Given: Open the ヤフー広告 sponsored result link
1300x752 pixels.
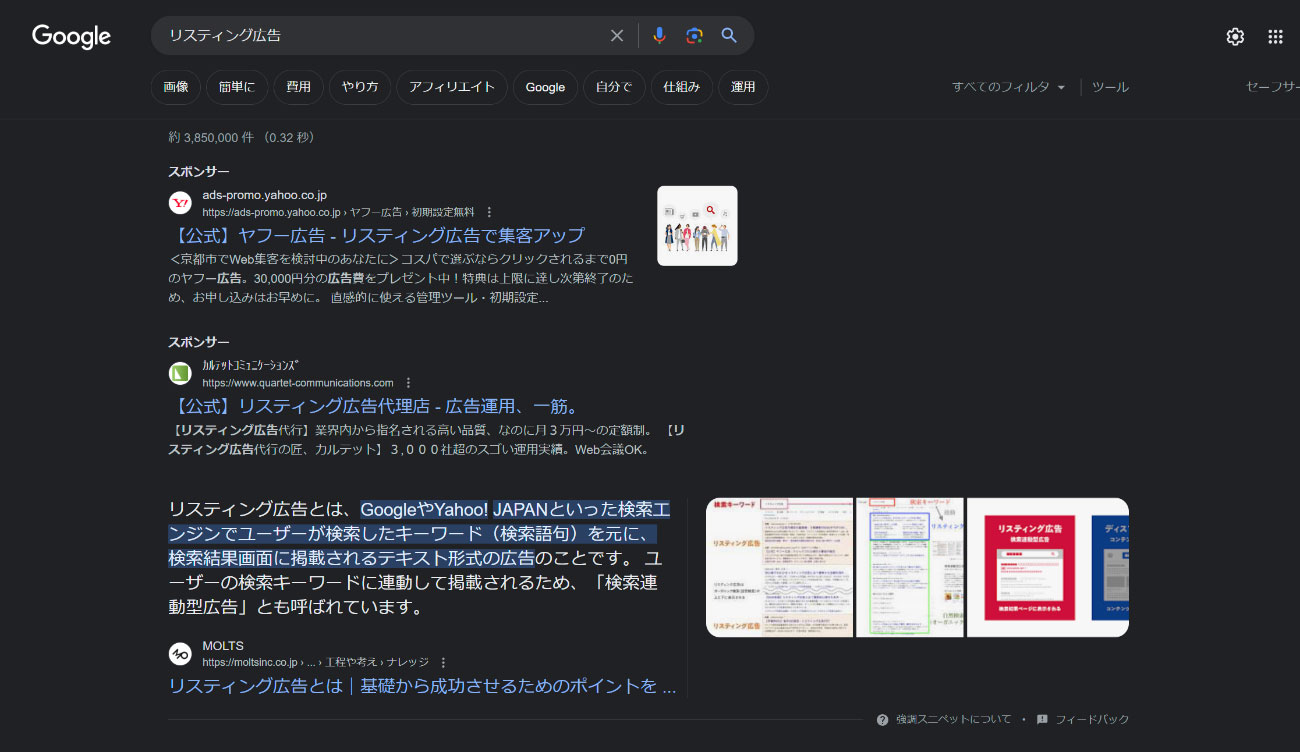Looking at the screenshot, I should coord(380,236).
